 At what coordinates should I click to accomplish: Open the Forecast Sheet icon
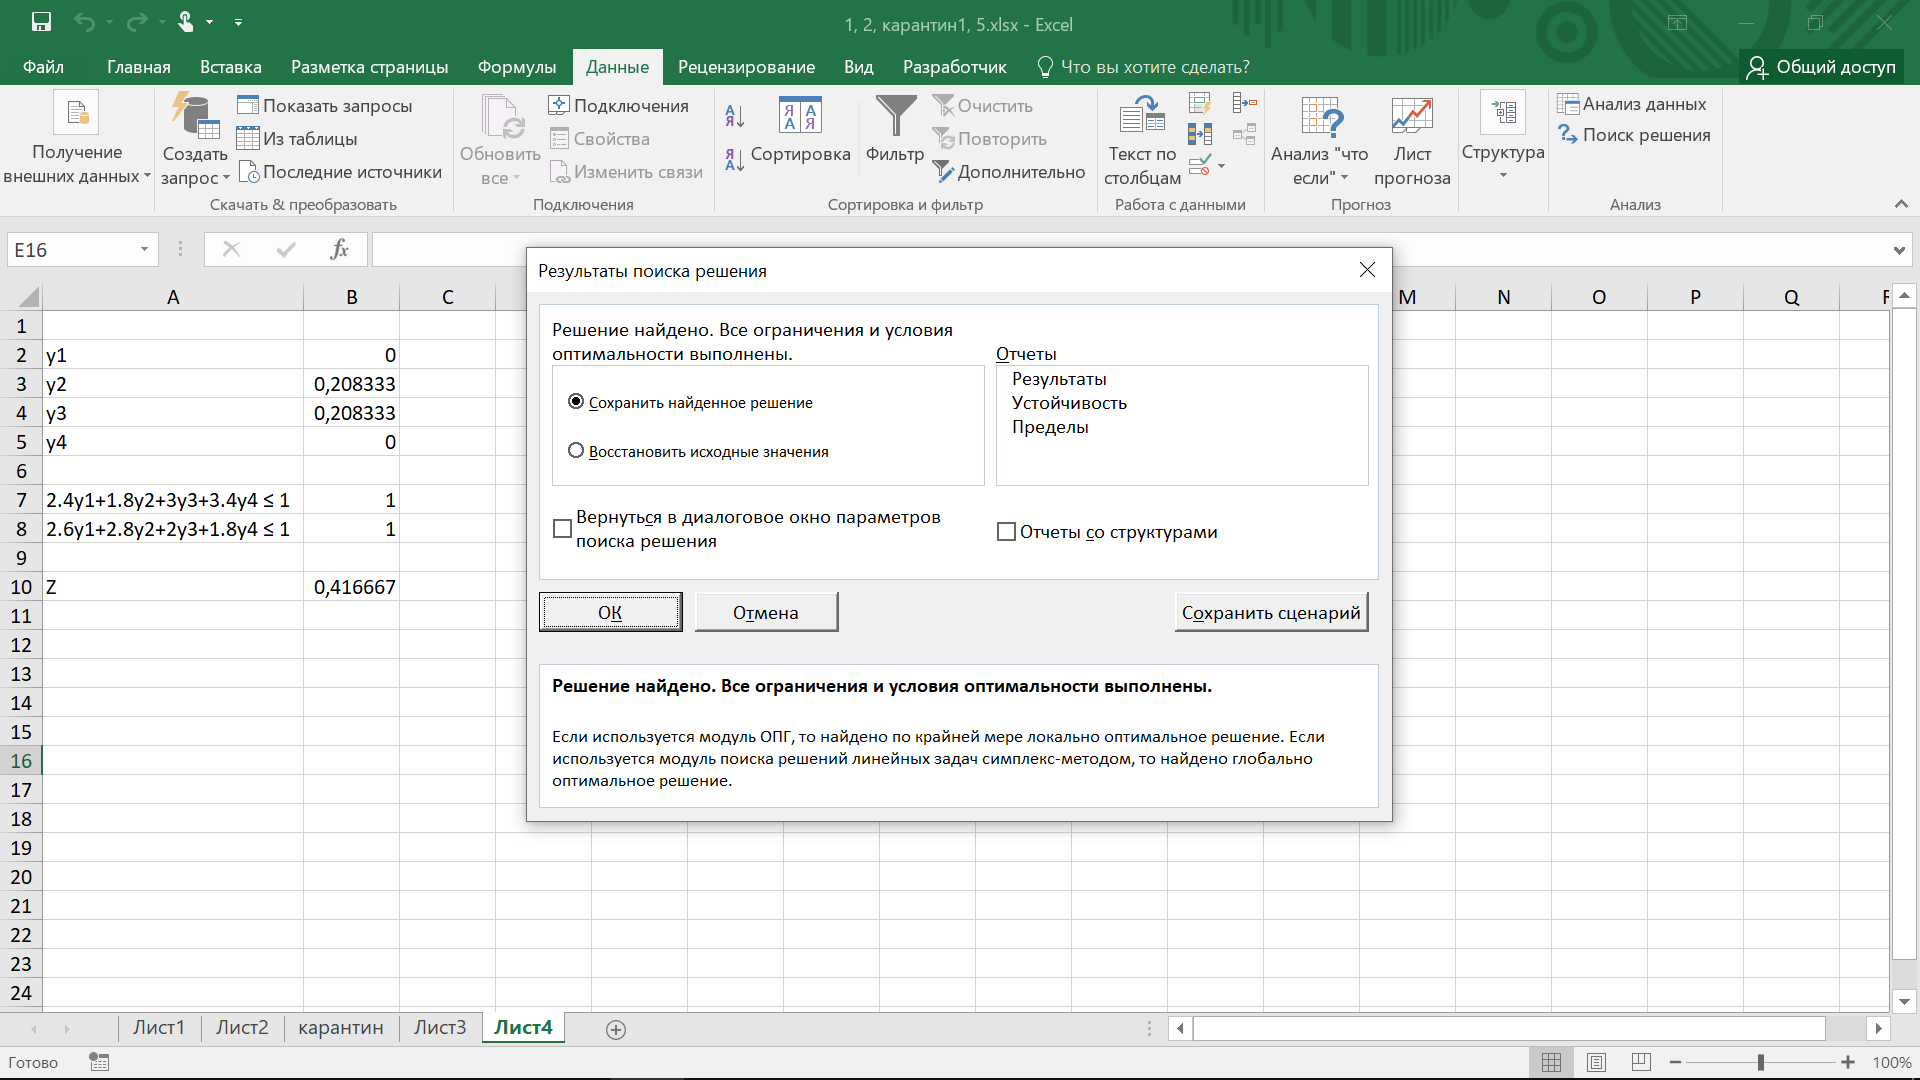click(x=1411, y=117)
